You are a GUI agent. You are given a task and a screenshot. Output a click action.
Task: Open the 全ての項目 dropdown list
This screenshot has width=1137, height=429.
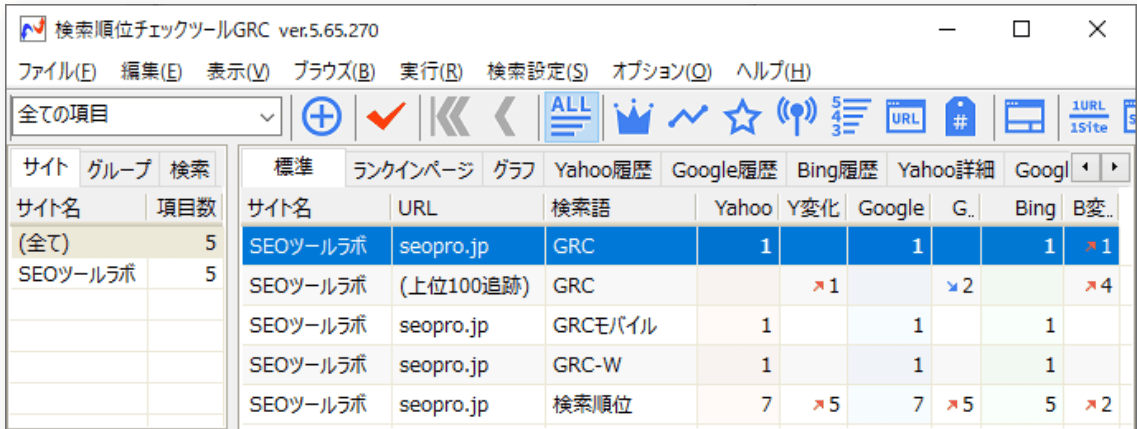coord(267,116)
